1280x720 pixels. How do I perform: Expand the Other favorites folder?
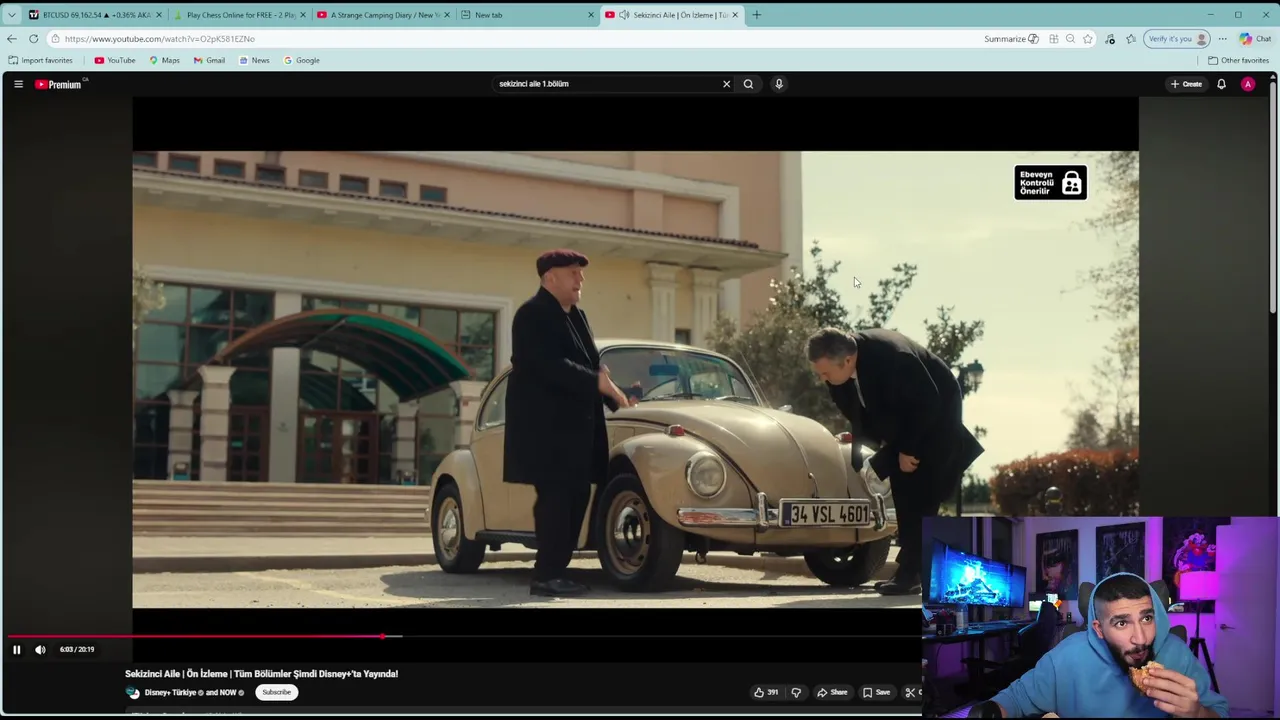pos(1238,60)
